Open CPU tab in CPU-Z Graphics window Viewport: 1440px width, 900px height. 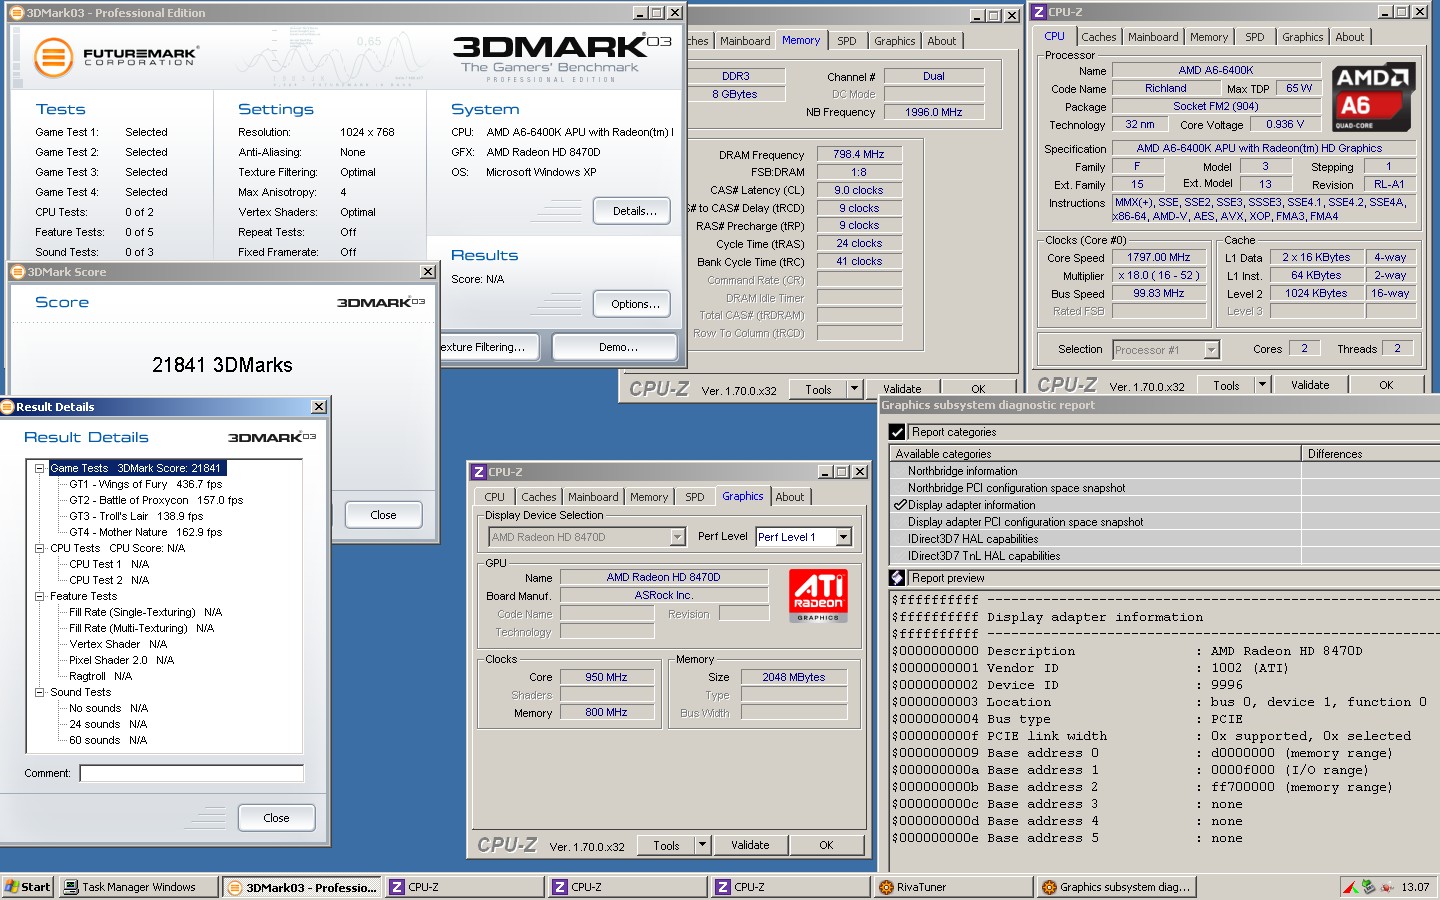(x=494, y=497)
